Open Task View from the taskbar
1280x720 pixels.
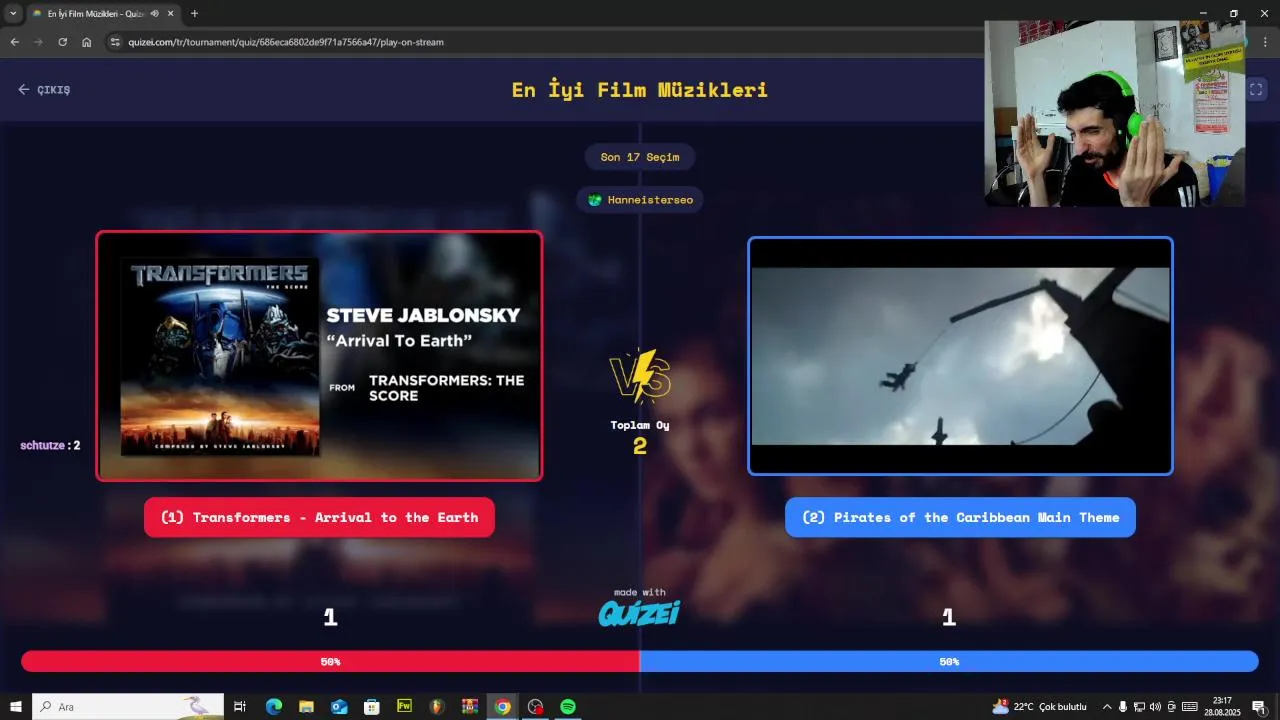point(240,707)
